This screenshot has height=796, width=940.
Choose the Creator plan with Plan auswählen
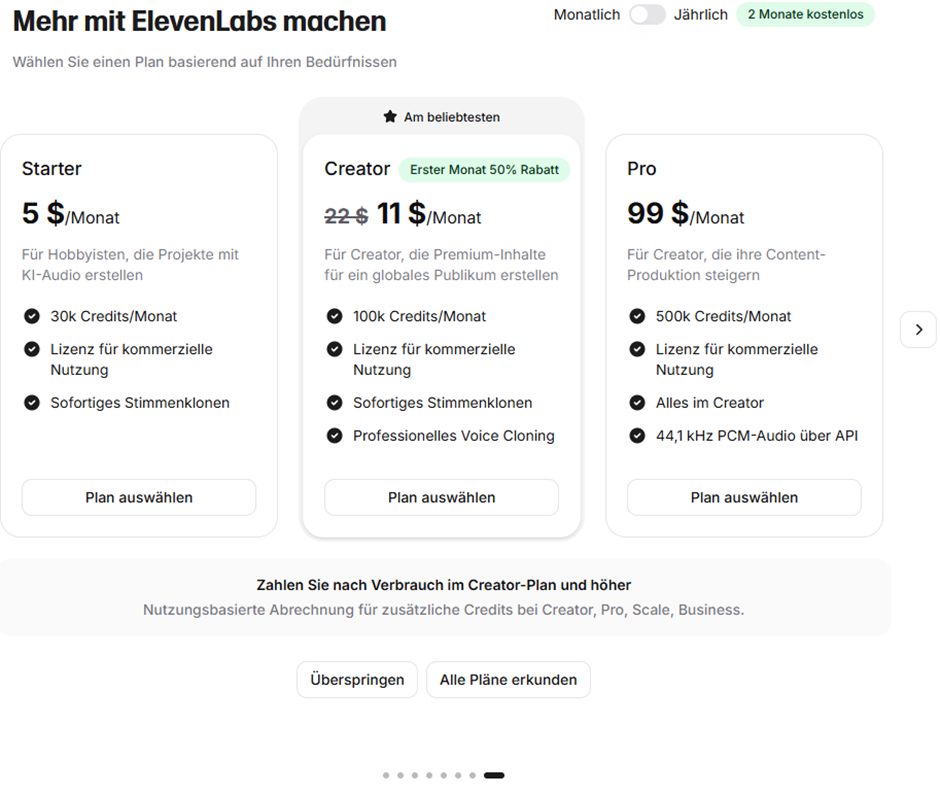(x=442, y=497)
